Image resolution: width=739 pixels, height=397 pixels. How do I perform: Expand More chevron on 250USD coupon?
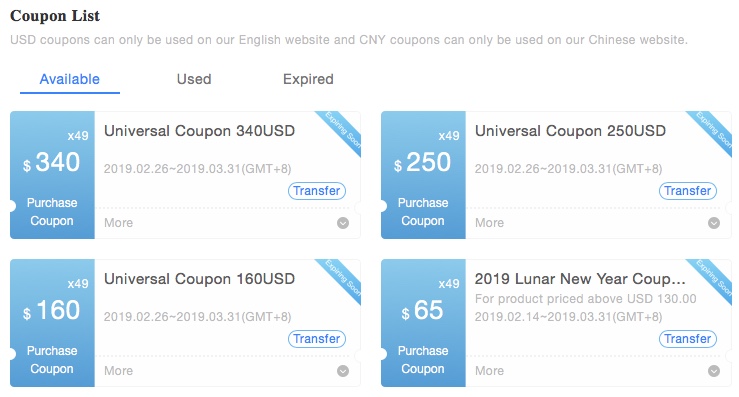pos(714,223)
